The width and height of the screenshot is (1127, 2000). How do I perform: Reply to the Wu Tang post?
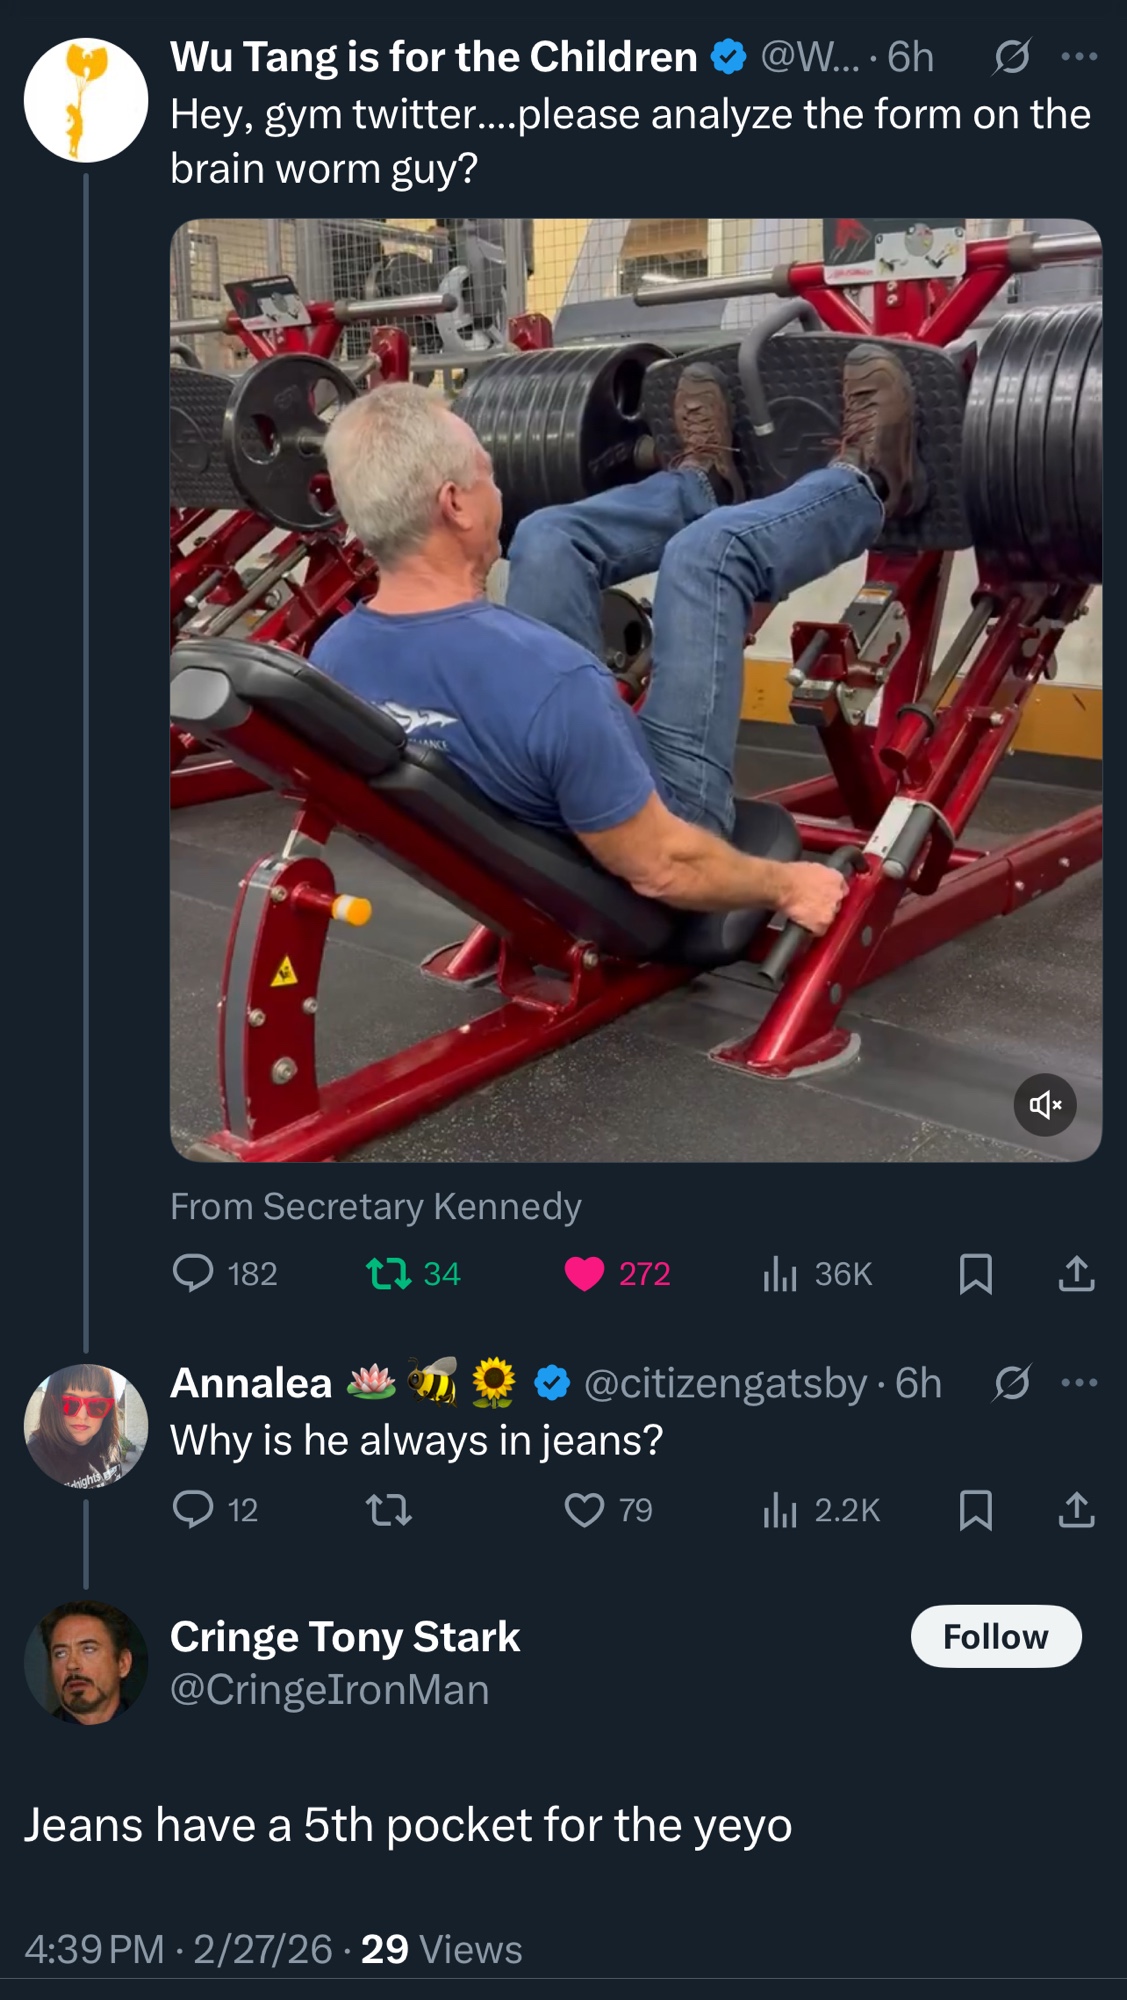coord(193,1273)
